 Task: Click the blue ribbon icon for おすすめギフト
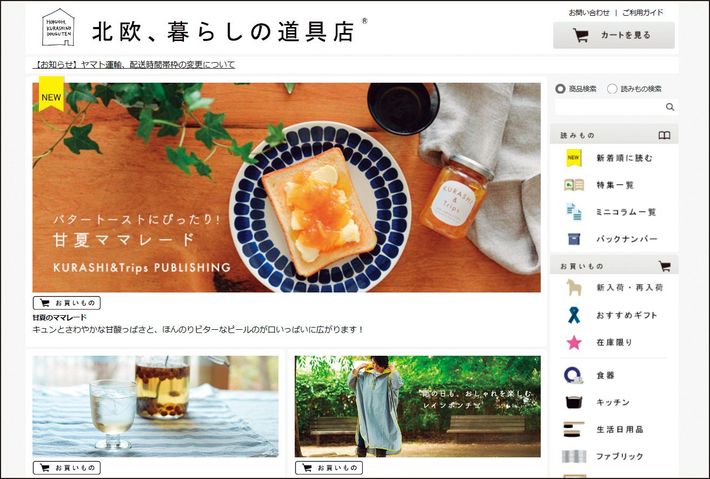[x=574, y=315]
